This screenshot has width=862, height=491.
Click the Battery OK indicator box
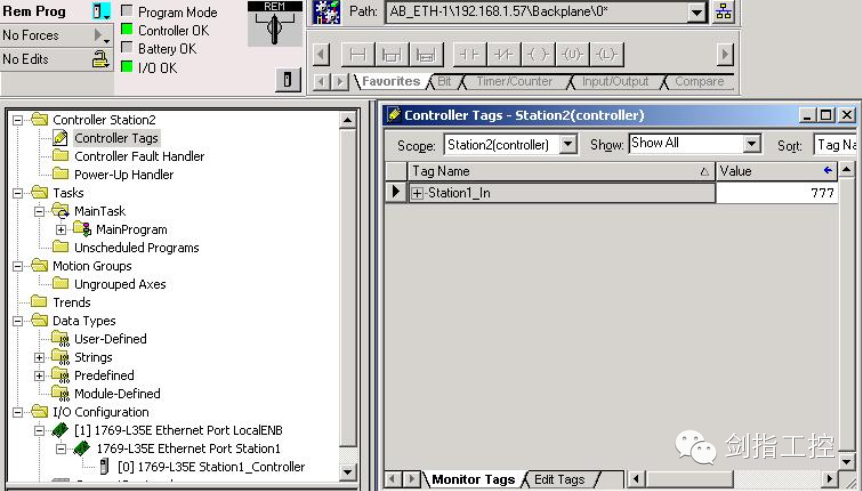coord(127,48)
